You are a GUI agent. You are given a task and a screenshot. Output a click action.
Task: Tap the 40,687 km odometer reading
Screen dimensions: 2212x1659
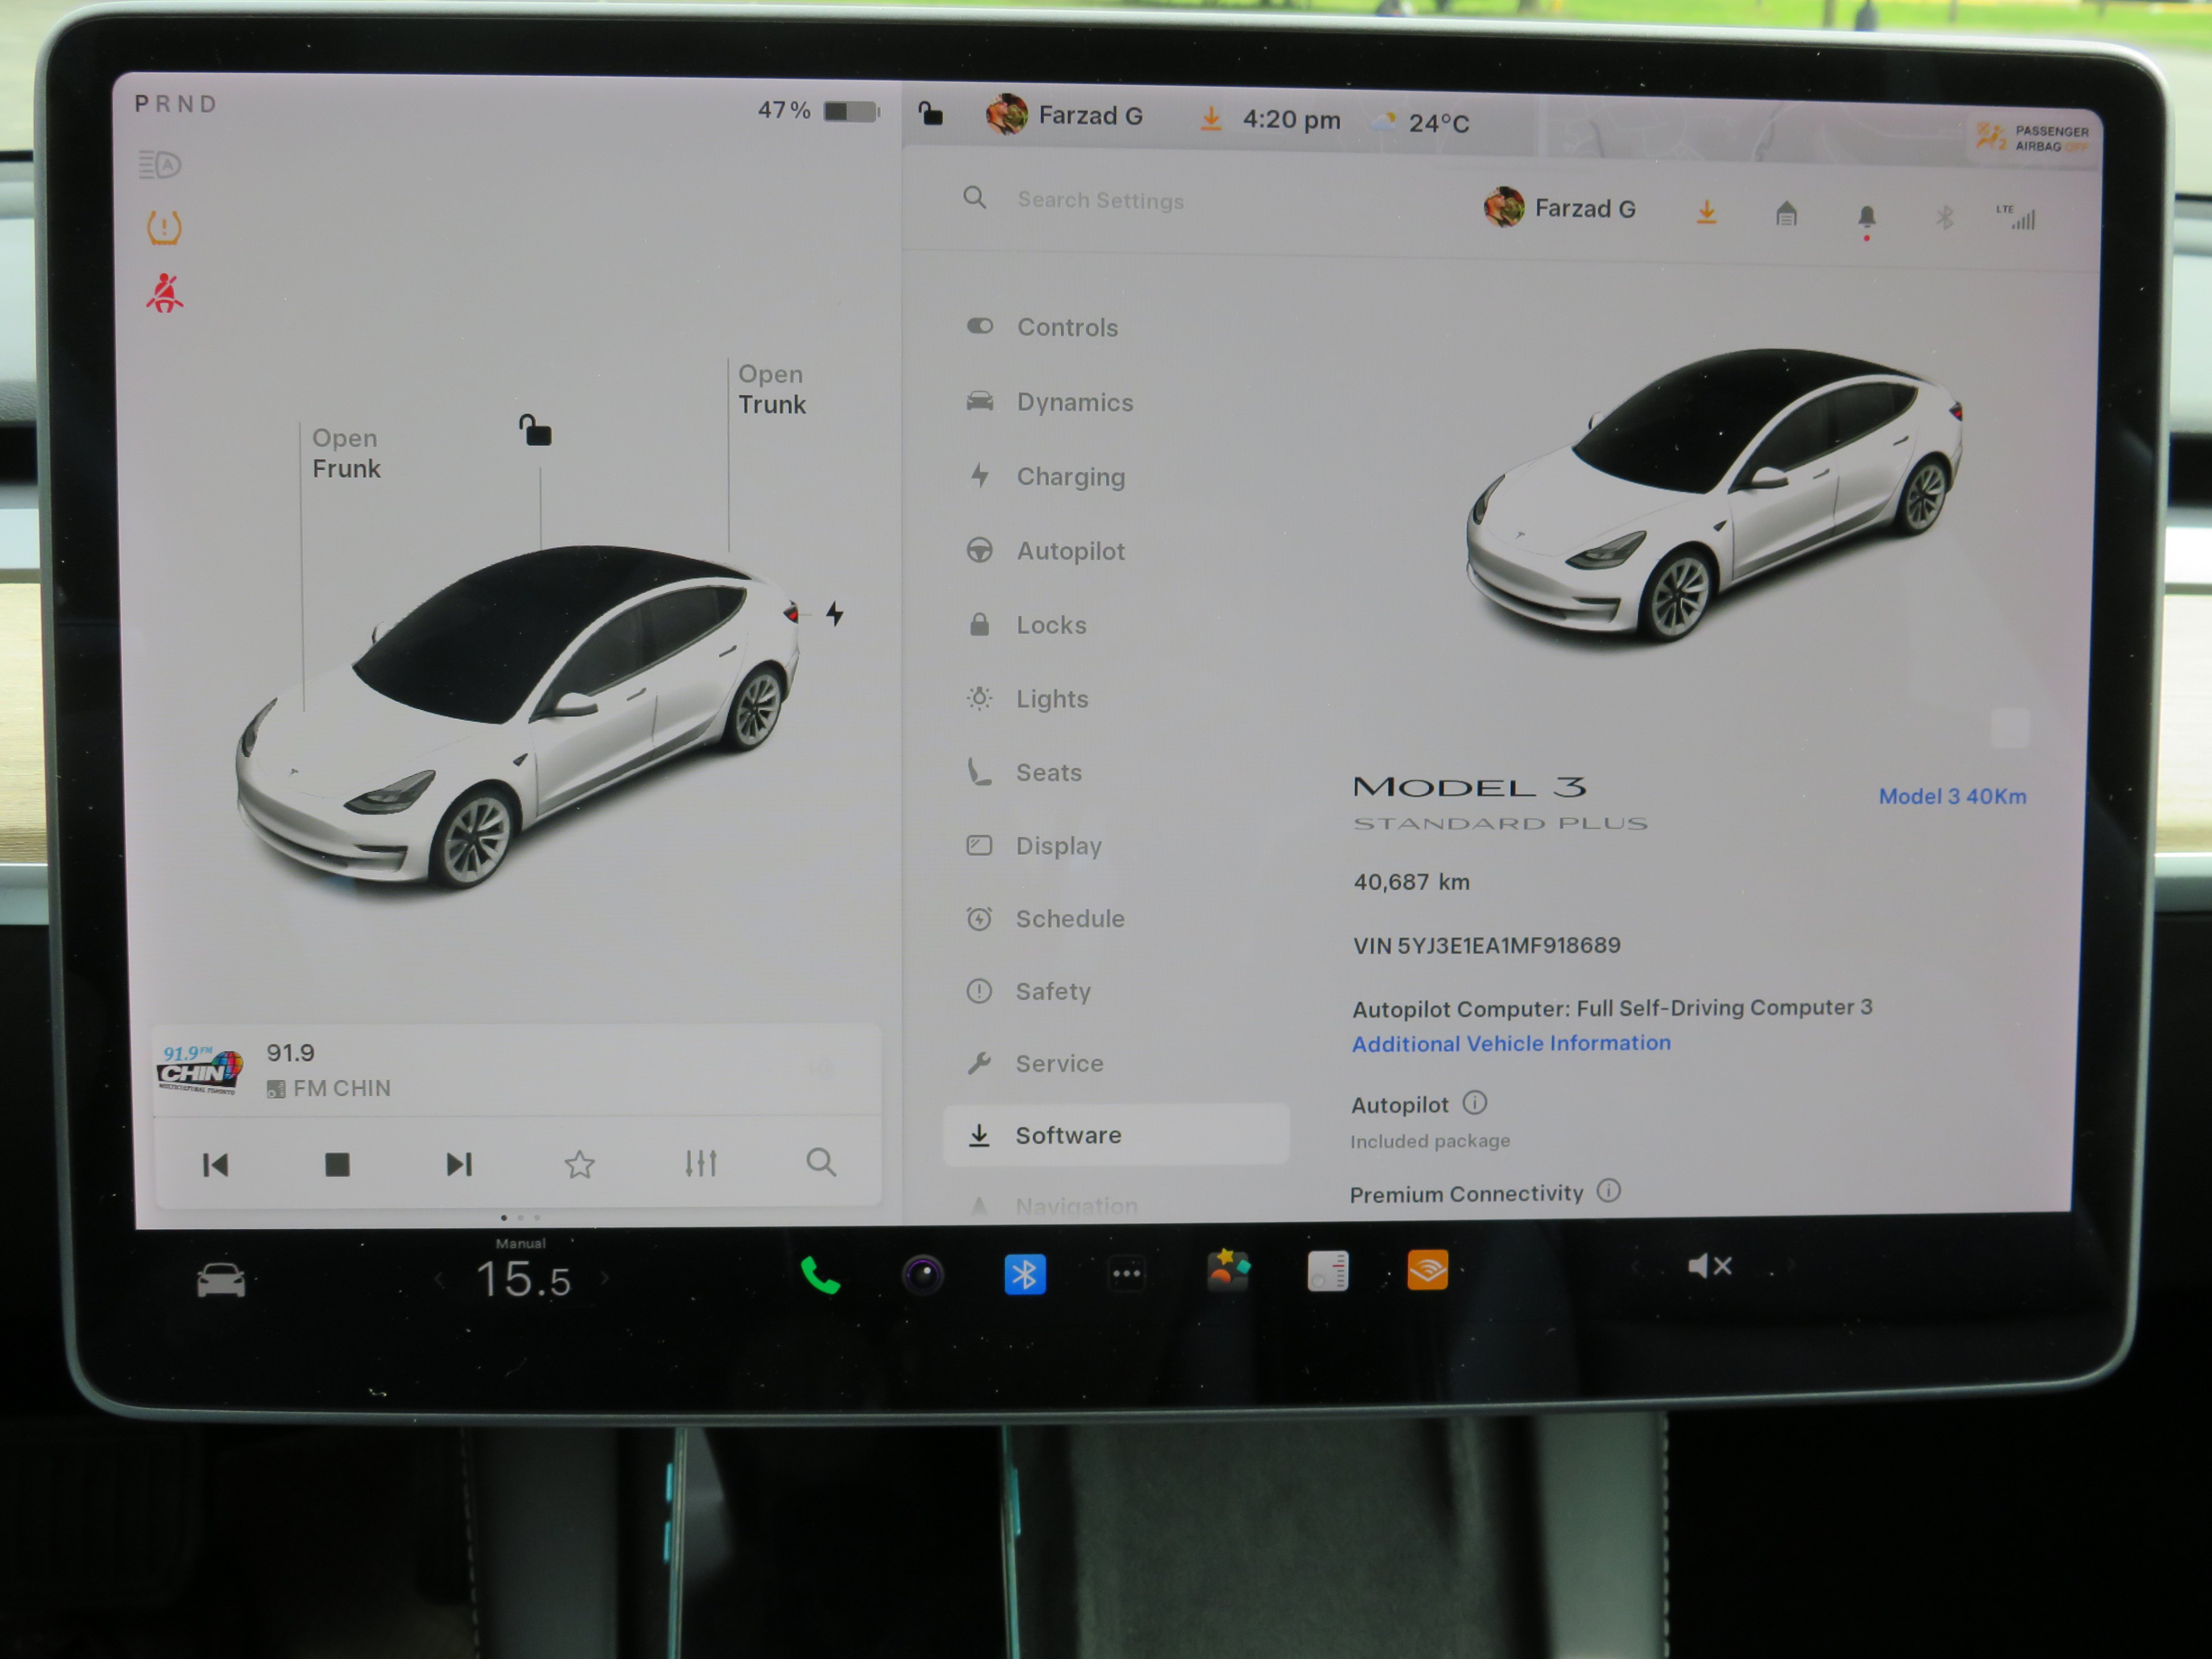click(x=1411, y=882)
